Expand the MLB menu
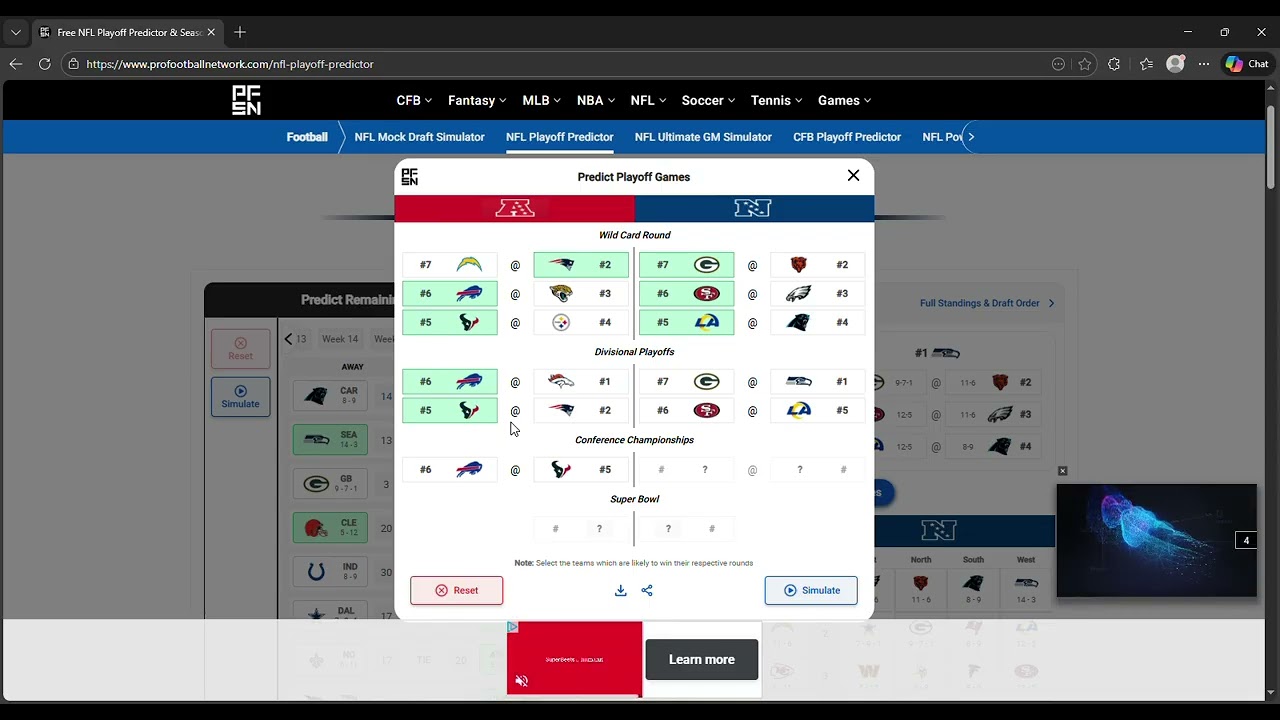1280x720 pixels. point(541,100)
